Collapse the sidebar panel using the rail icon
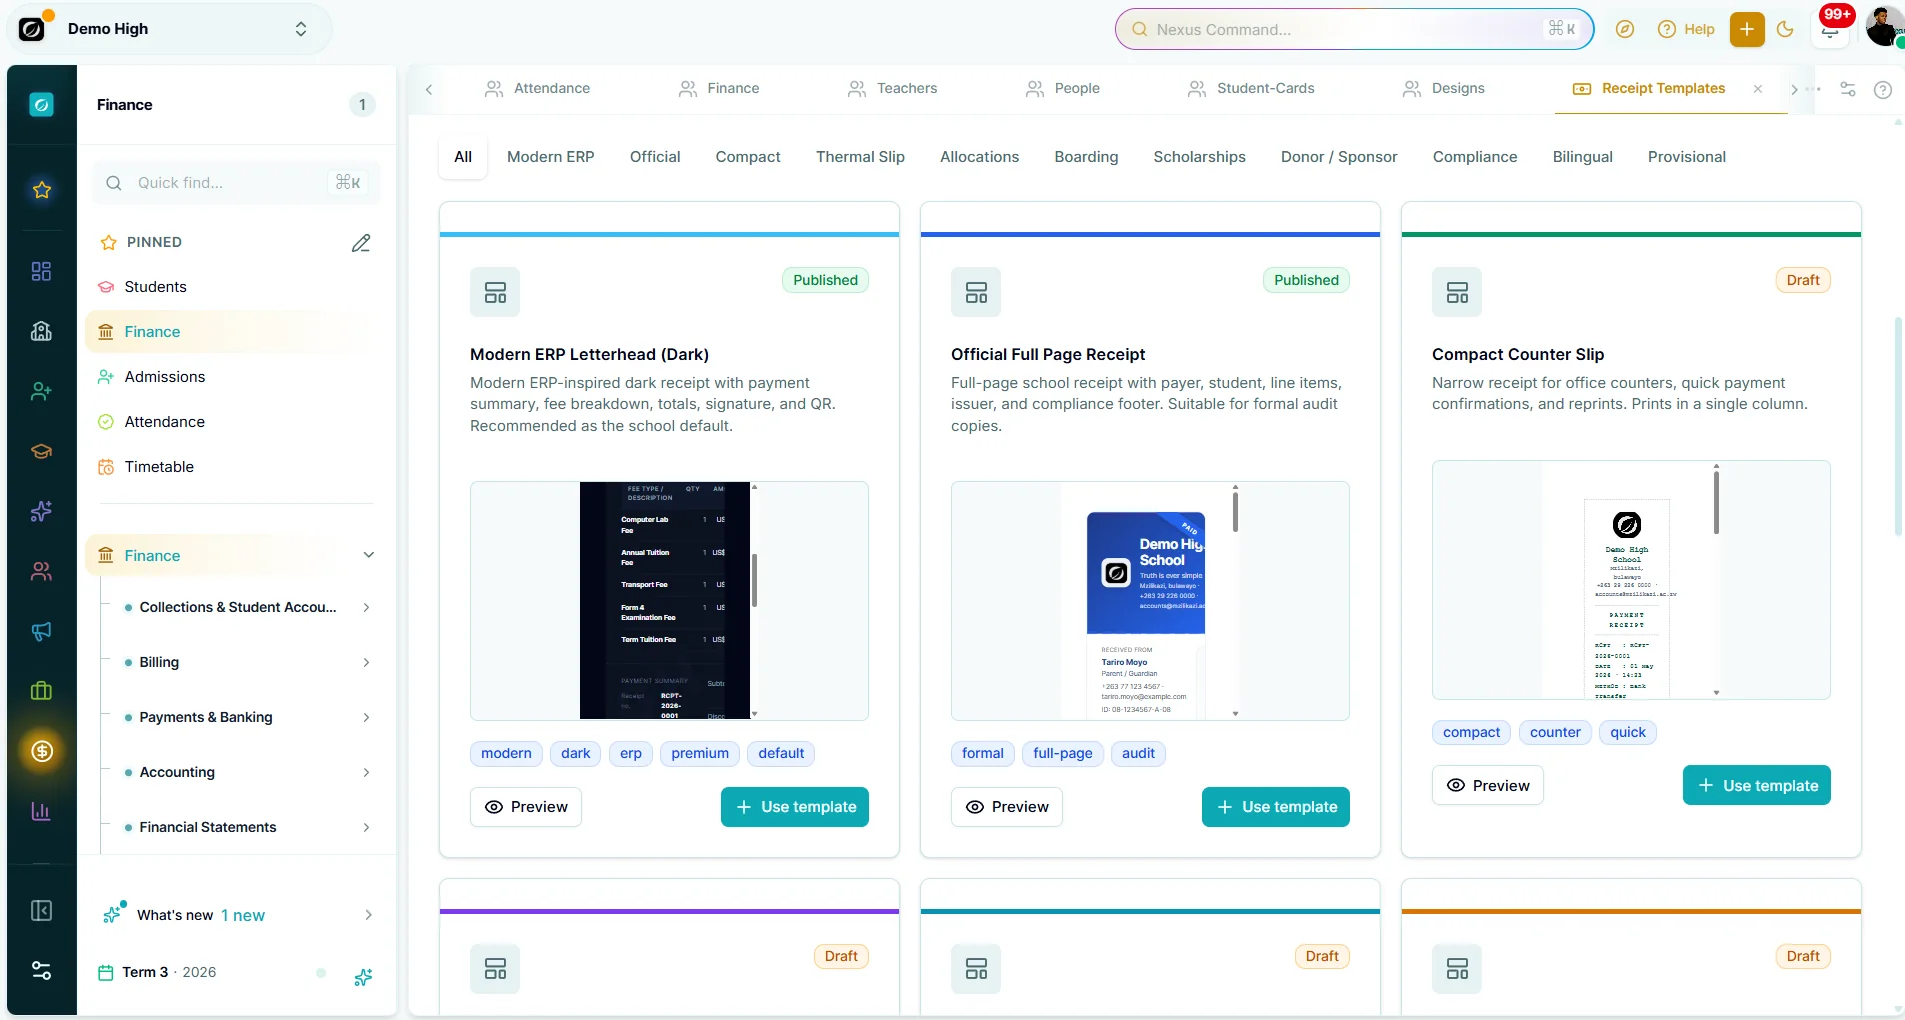Image resolution: width=1905 pixels, height=1020 pixels. (41, 911)
